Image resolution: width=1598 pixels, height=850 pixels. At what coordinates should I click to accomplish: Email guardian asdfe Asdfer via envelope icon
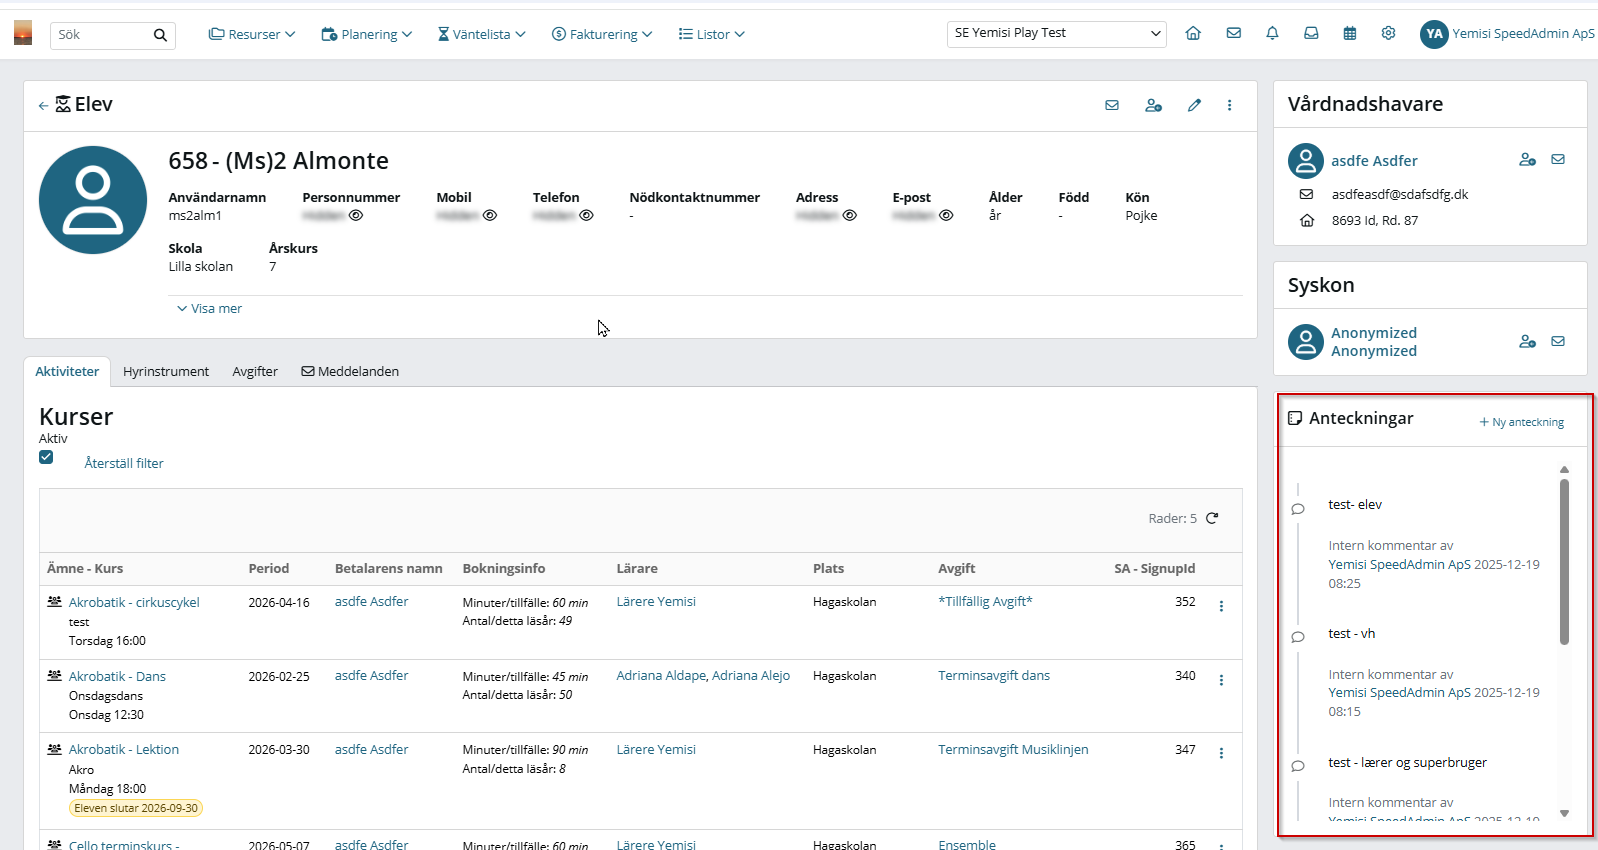(1558, 160)
